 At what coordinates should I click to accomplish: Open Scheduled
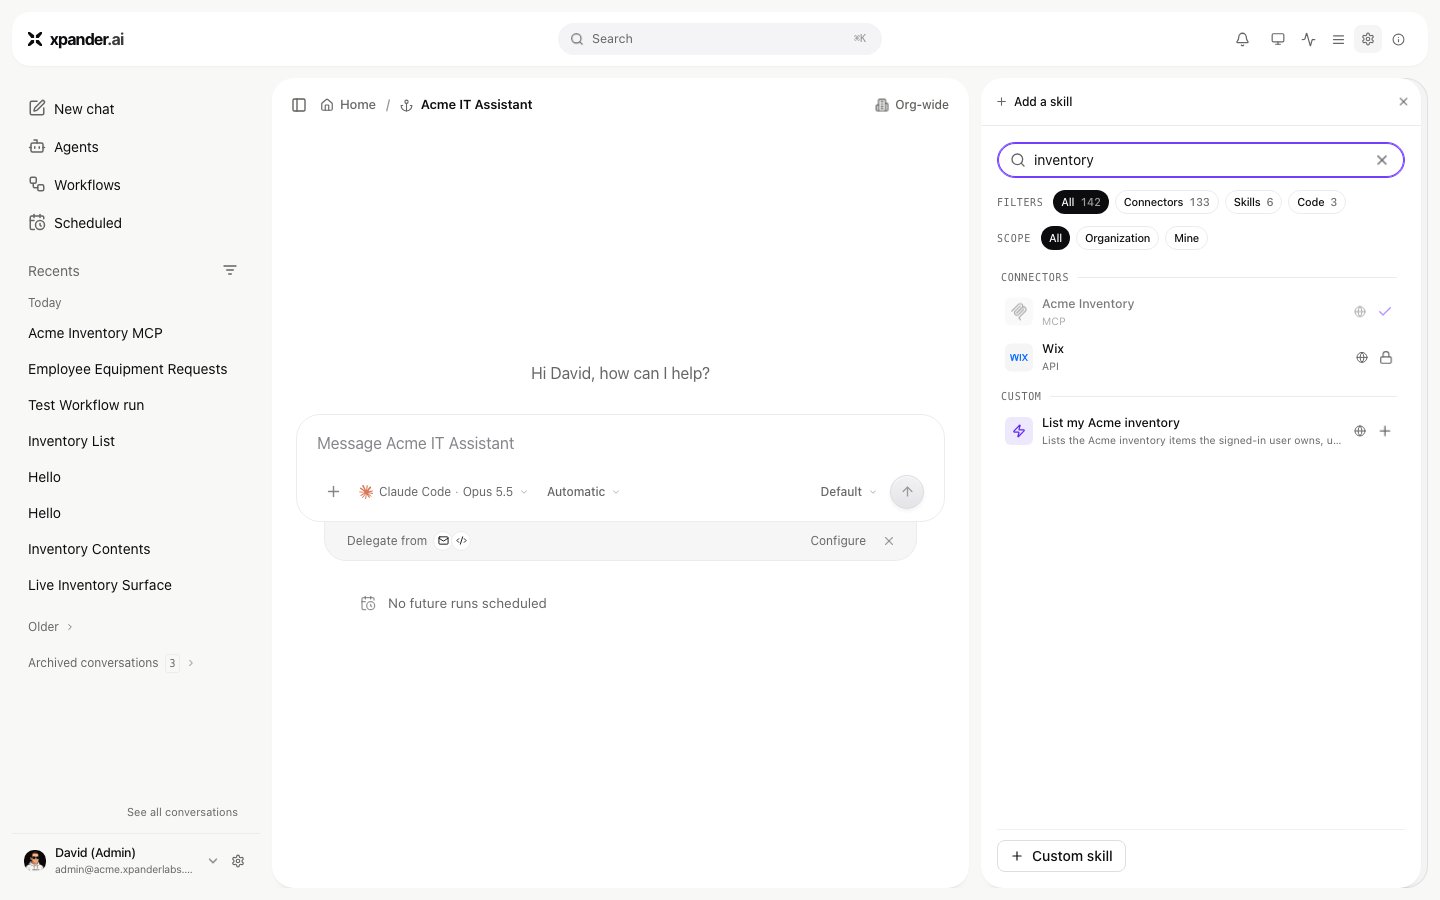75,223
